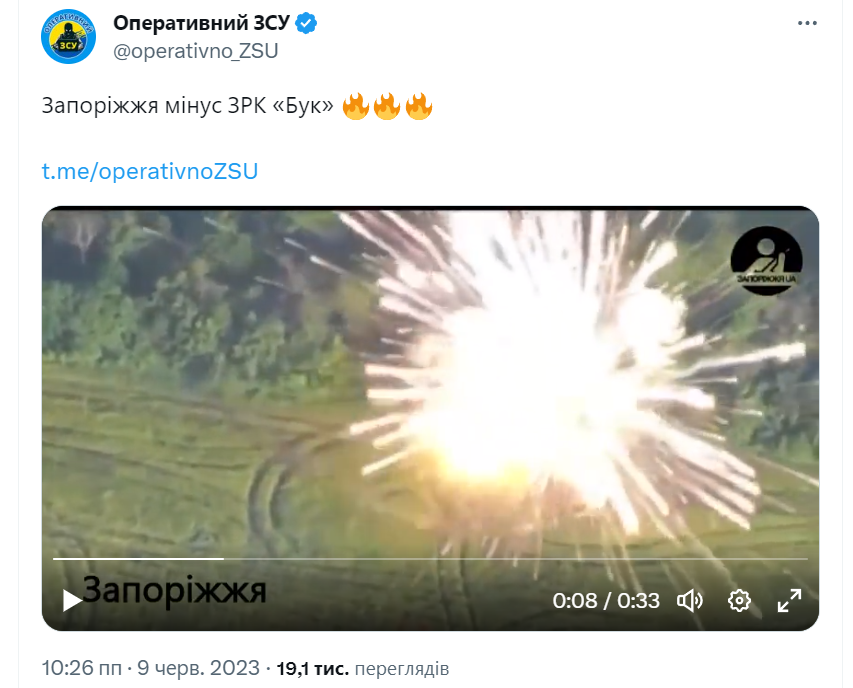Open the tweet timestamp 10:26 пп
This screenshot has height=688, width=853.
pyautogui.click(x=82, y=668)
